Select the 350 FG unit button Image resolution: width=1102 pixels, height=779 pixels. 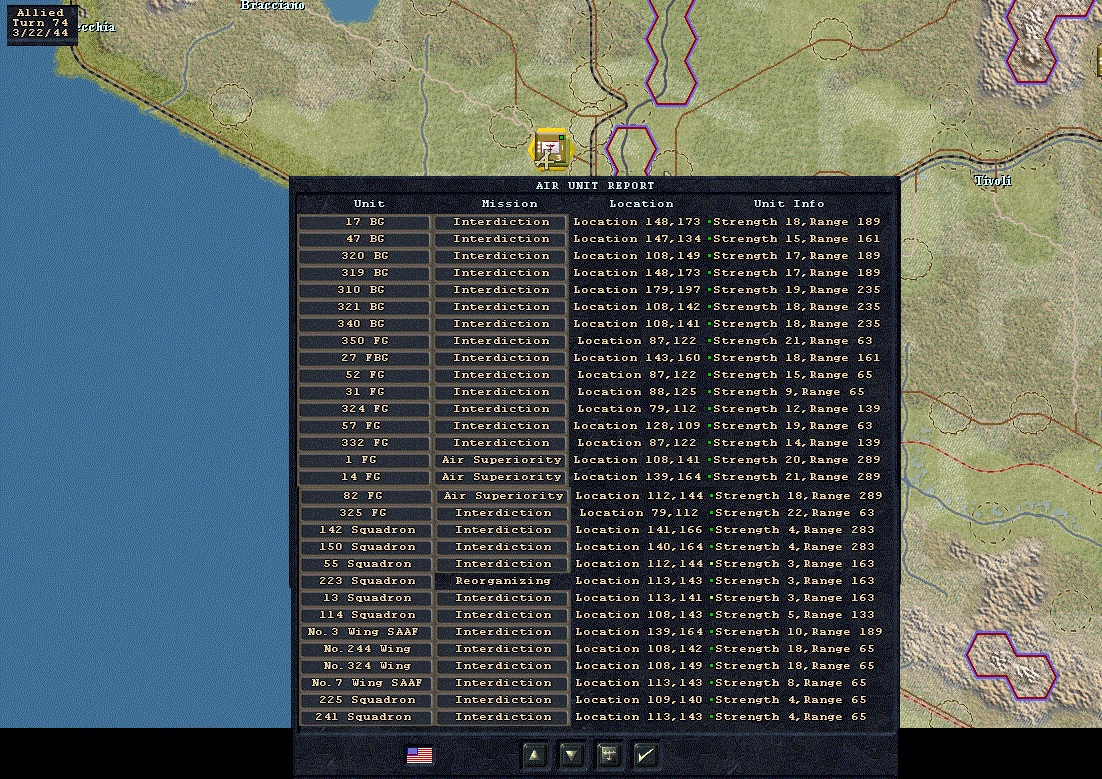pyautogui.click(x=364, y=341)
